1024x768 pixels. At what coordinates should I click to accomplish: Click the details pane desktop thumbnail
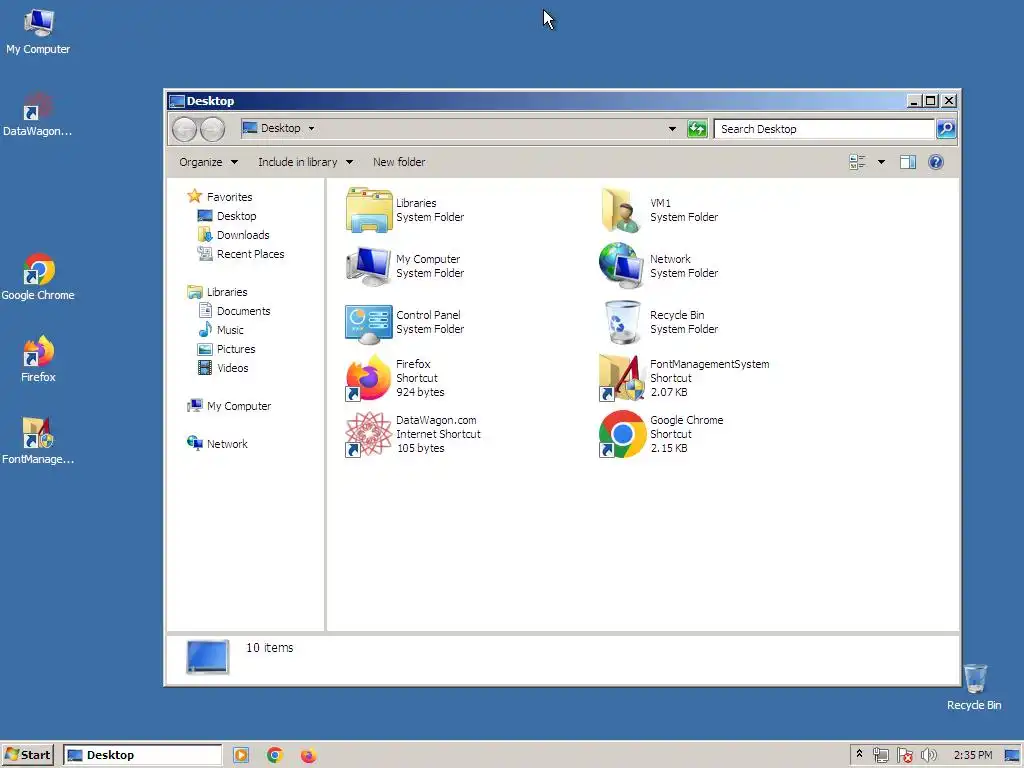click(208, 656)
